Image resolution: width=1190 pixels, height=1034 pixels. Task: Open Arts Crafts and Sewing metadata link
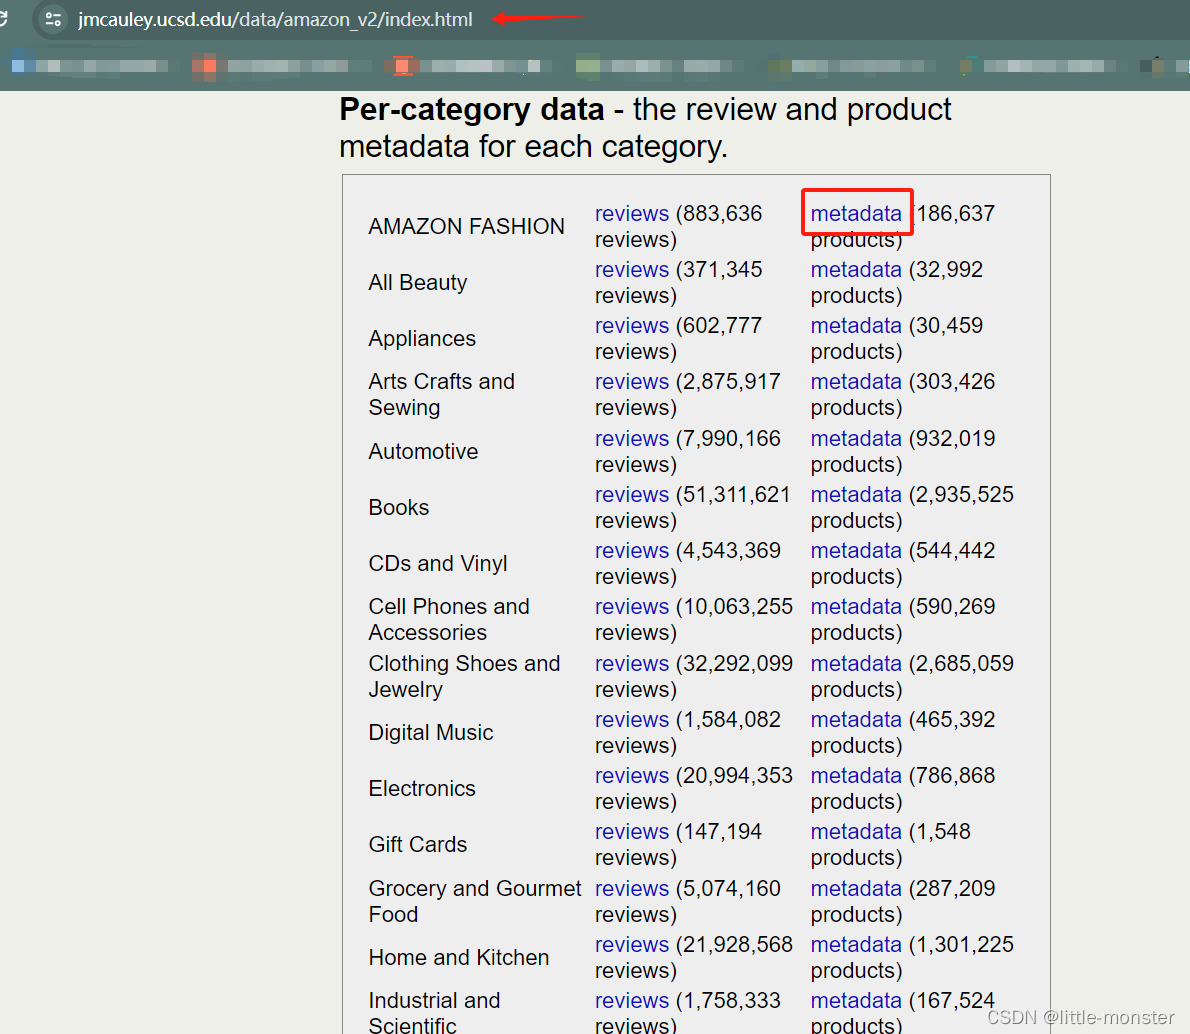click(855, 381)
